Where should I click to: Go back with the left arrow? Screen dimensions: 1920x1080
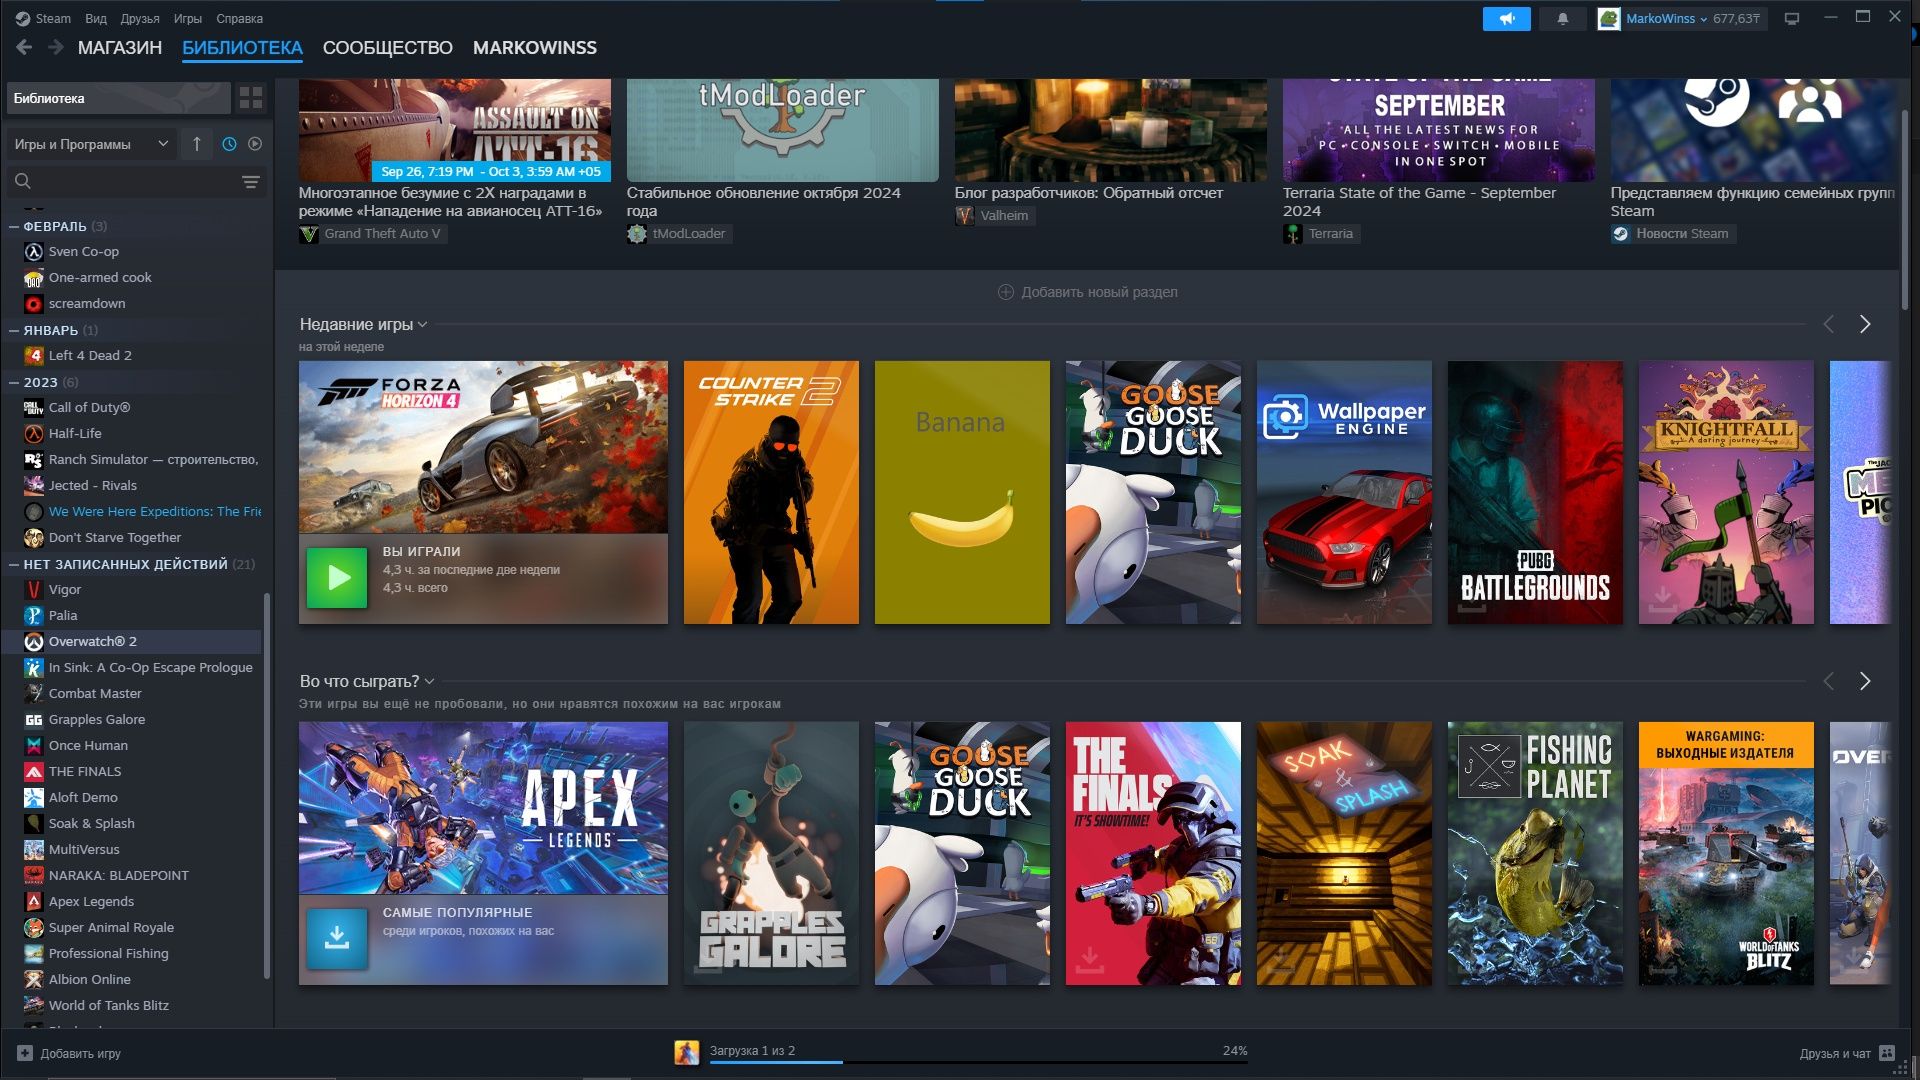24,47
